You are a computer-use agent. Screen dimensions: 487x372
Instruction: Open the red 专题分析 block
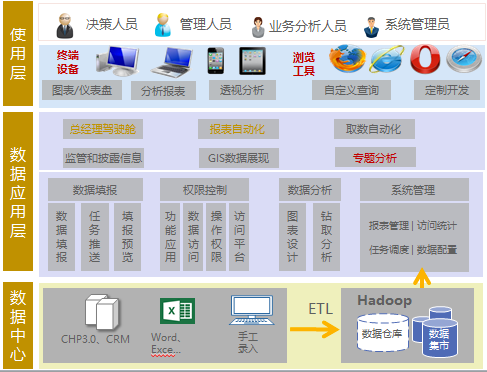[x=375, y=157]
